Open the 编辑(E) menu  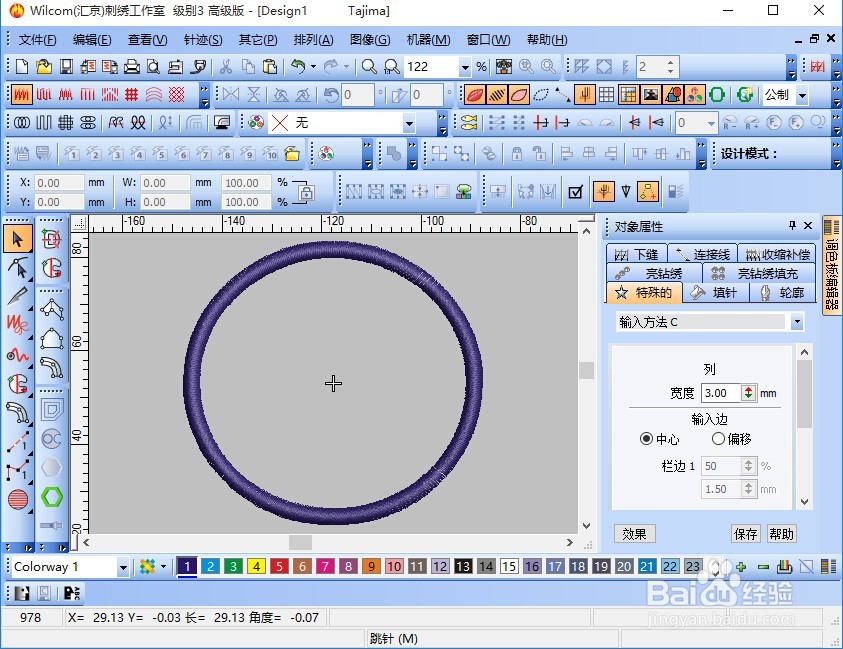(92, 40)
